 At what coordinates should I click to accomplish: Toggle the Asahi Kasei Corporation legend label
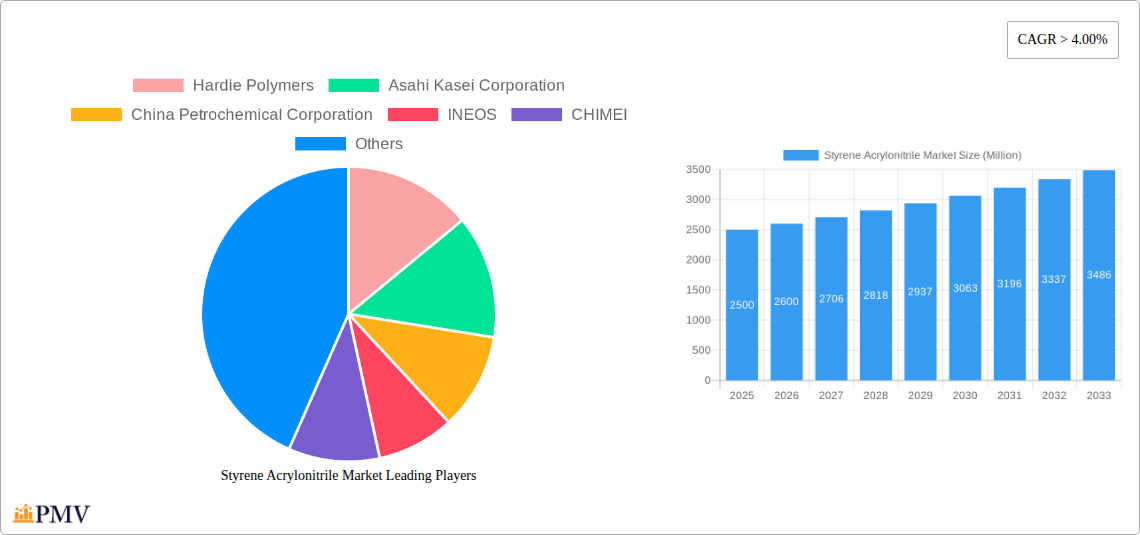476,86
